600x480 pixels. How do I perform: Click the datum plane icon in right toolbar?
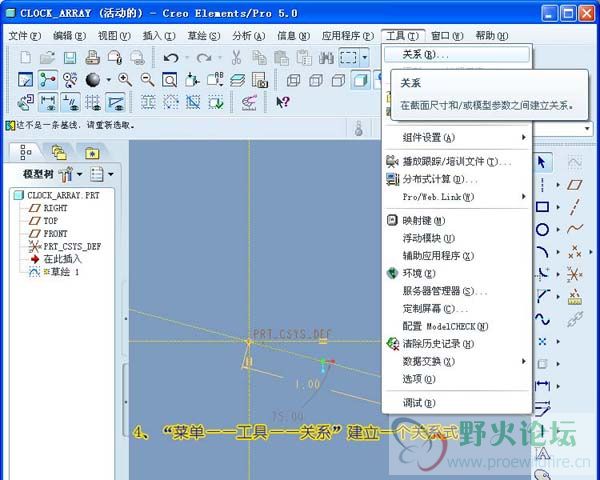pos(575,185)
